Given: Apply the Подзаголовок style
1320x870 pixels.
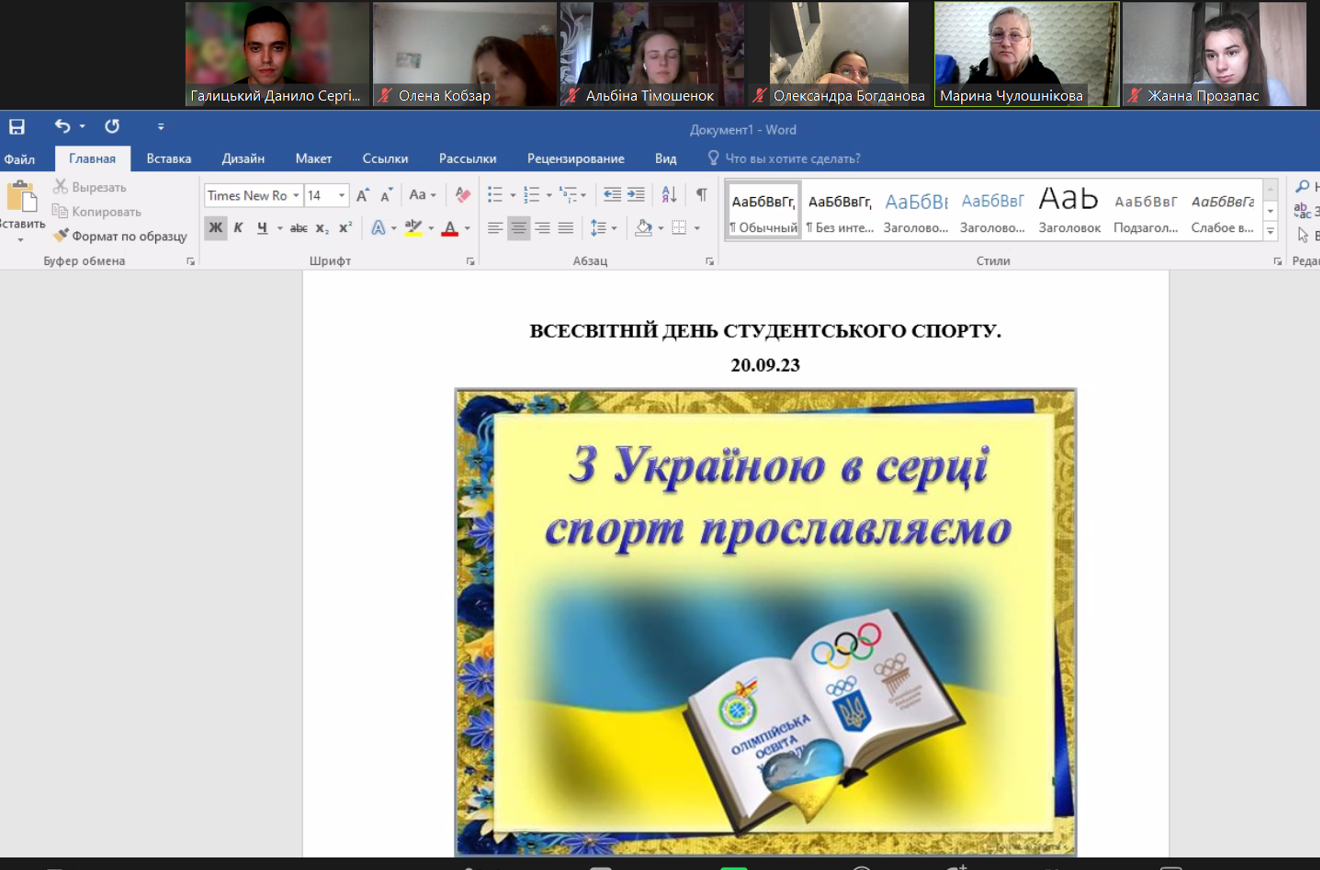Looking at the screenshot, I should [1146, 212].
